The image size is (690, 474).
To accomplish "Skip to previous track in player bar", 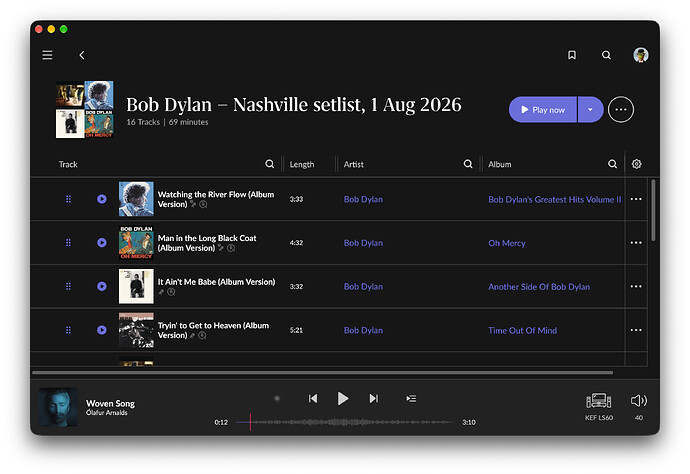I will 313,398.
